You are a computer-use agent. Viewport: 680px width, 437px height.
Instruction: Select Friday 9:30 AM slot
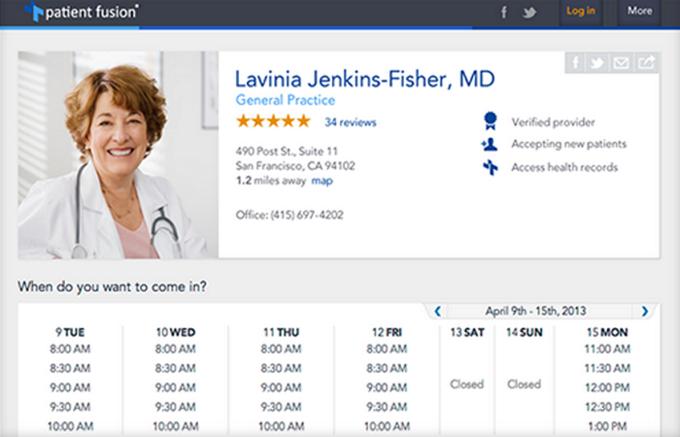pyautogui.click(x=386, y=407)
